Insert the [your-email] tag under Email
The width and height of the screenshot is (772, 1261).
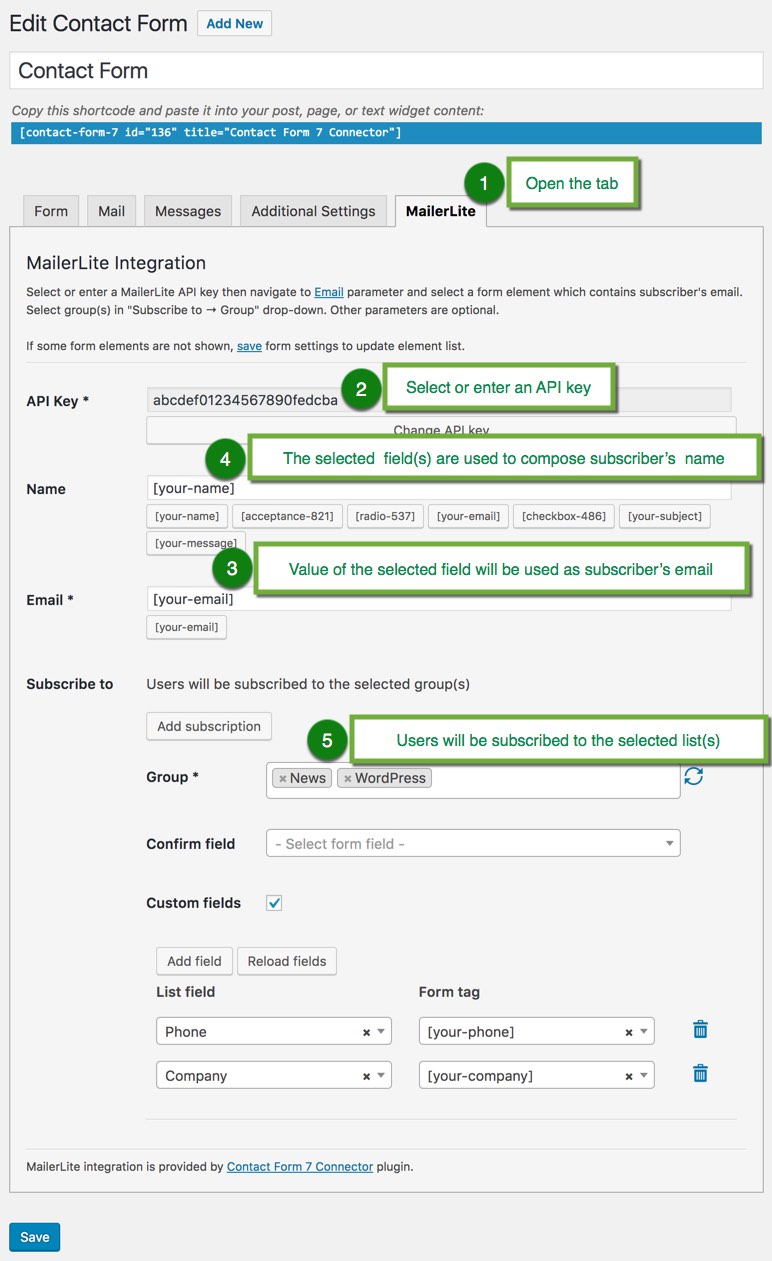(x=187, y=627)
